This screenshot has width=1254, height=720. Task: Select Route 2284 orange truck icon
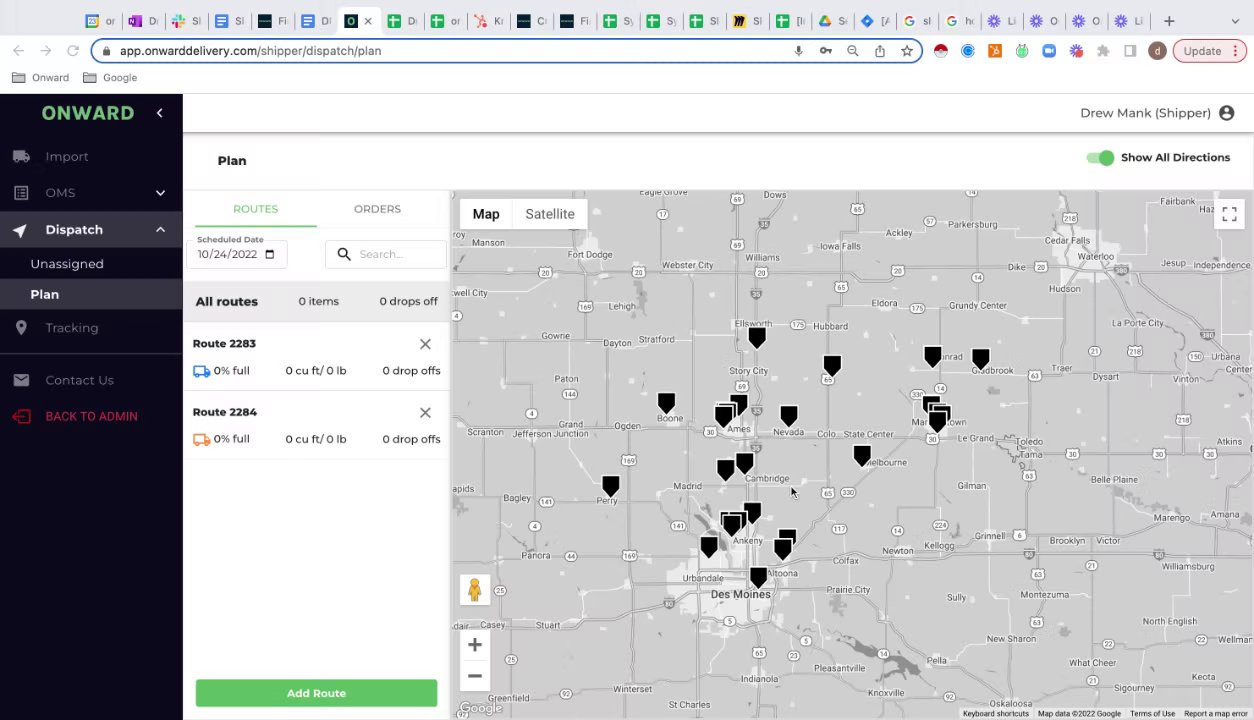(x=201, y=439)
